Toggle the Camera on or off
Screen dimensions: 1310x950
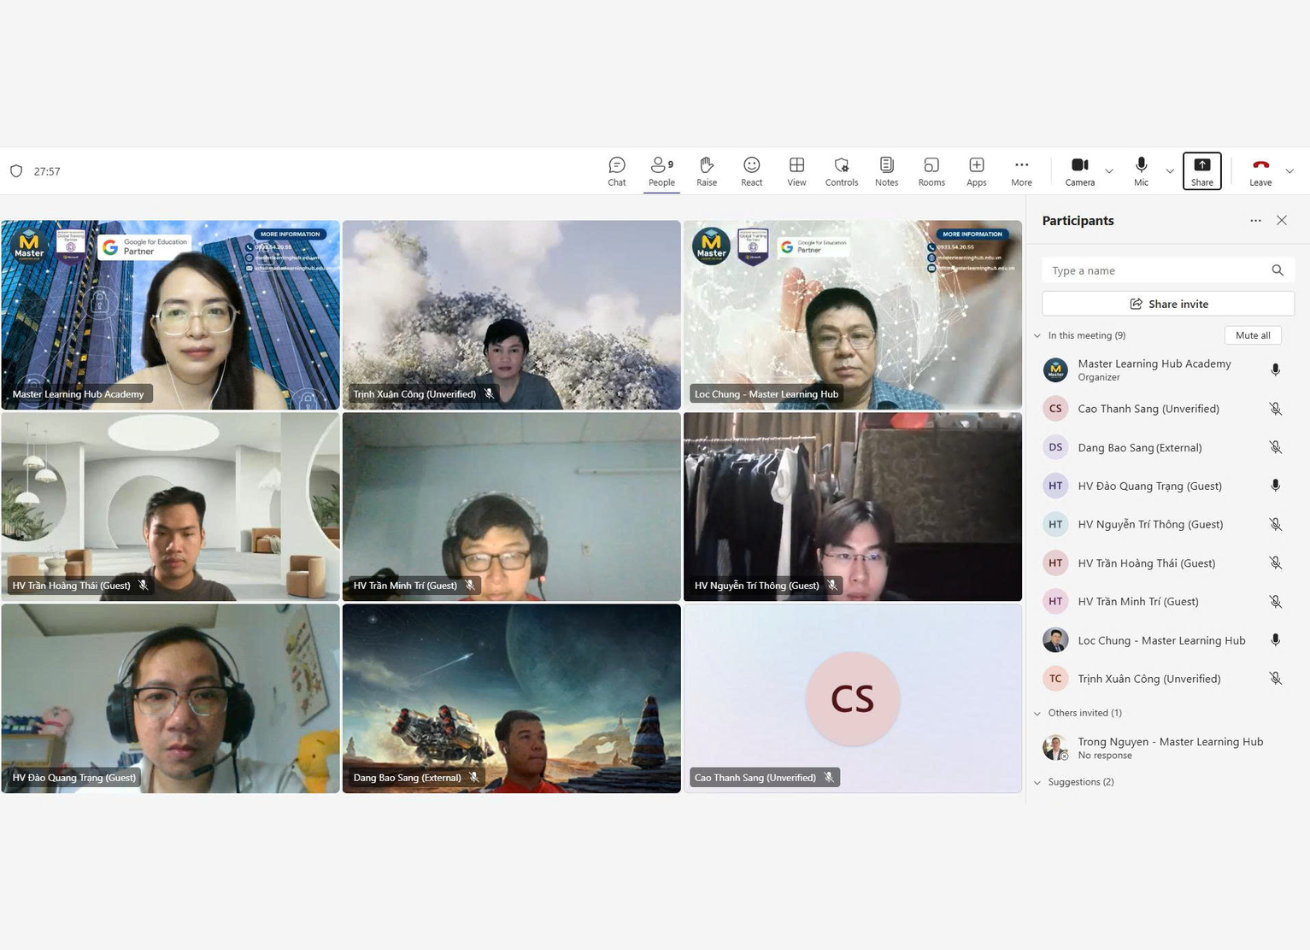[x=1079, y=171]
